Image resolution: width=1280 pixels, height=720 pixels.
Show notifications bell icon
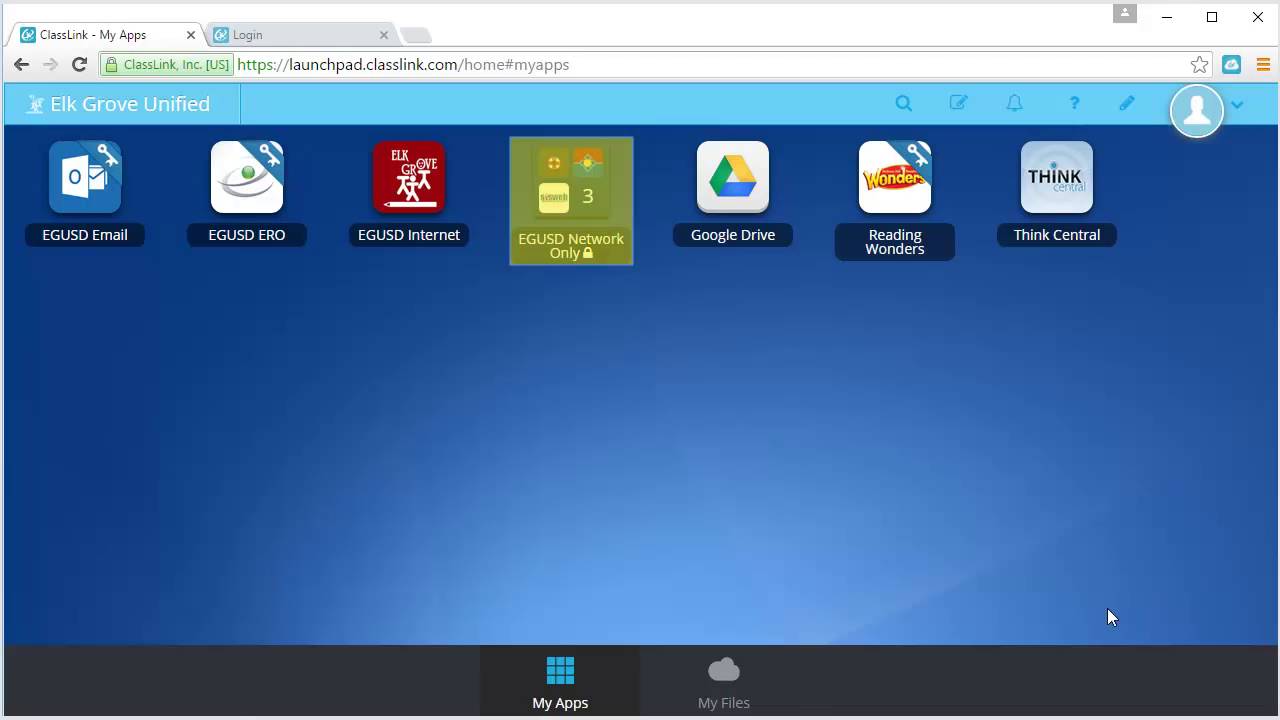click(x=1014, y=103)
